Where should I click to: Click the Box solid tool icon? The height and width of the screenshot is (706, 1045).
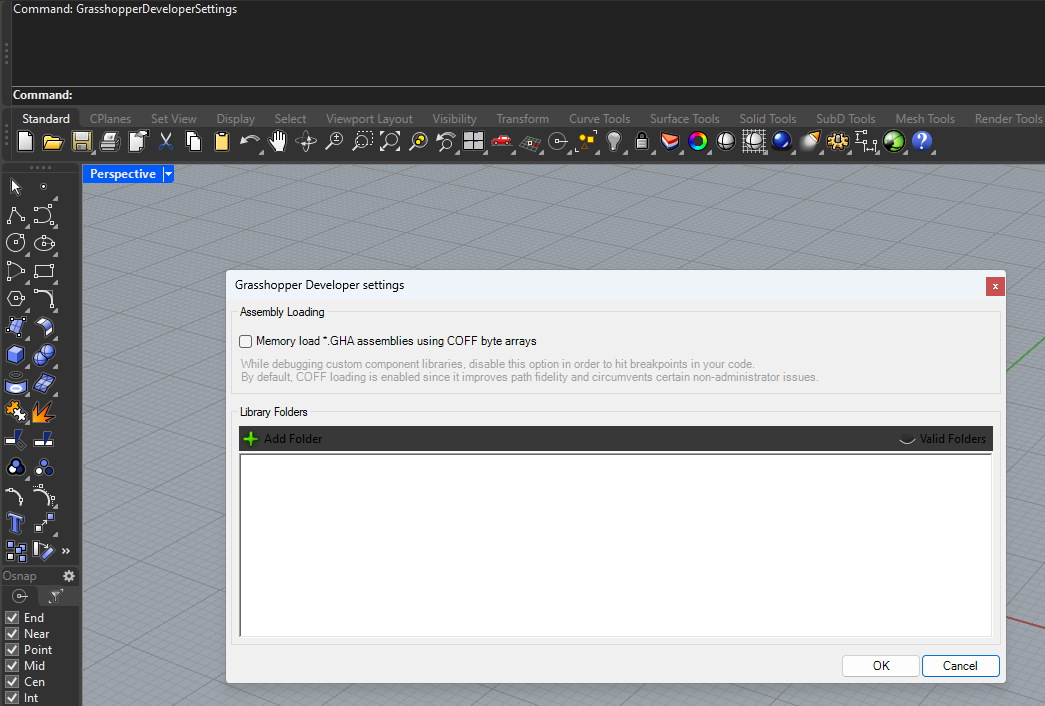15,355
